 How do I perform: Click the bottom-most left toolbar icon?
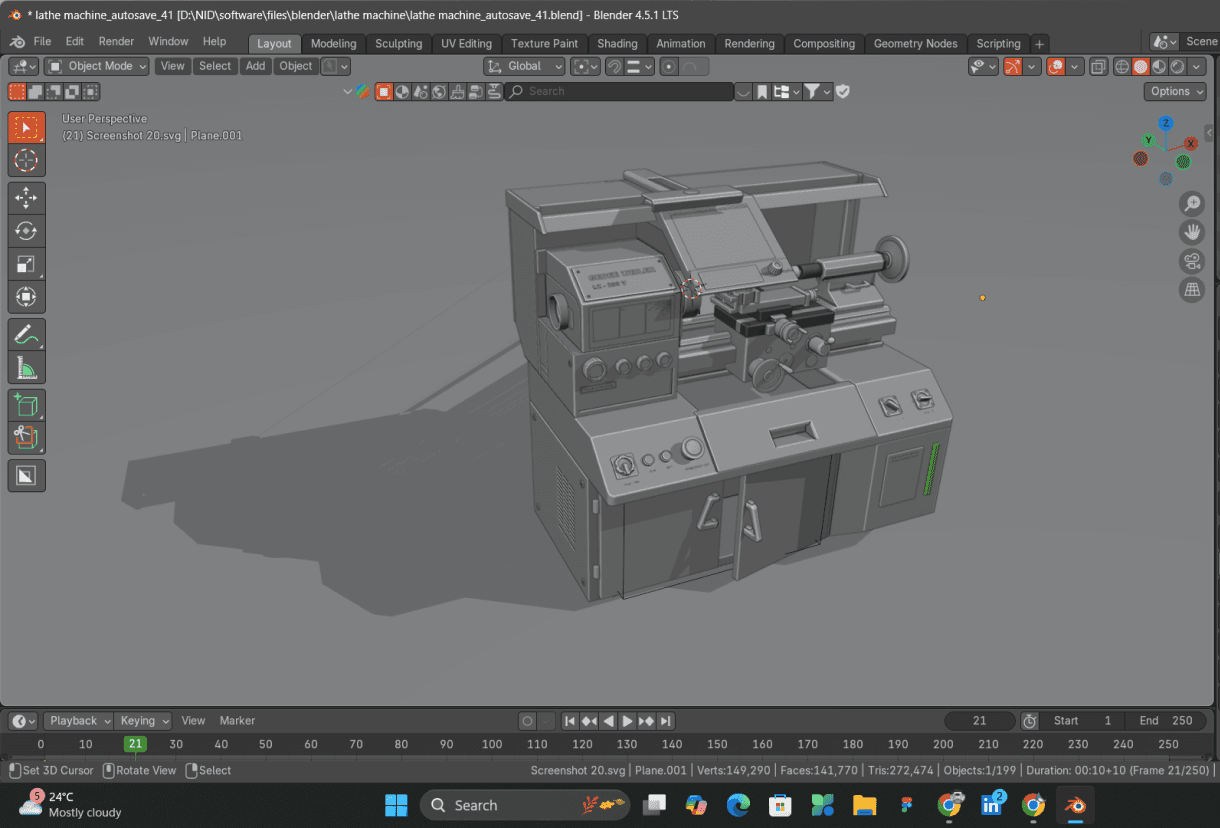pyautogui.click(x=27, y=476)
